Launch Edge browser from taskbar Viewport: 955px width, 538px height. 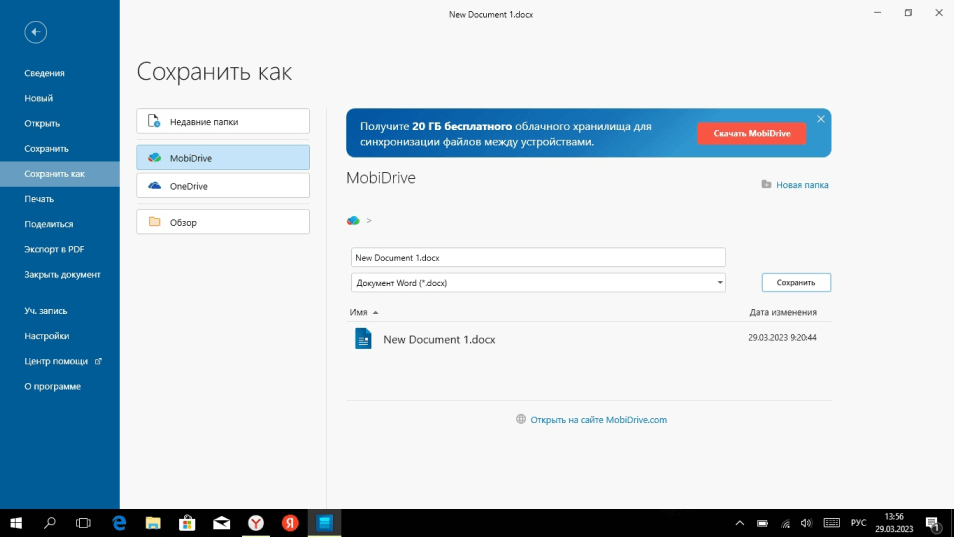[x=119, y=523]
